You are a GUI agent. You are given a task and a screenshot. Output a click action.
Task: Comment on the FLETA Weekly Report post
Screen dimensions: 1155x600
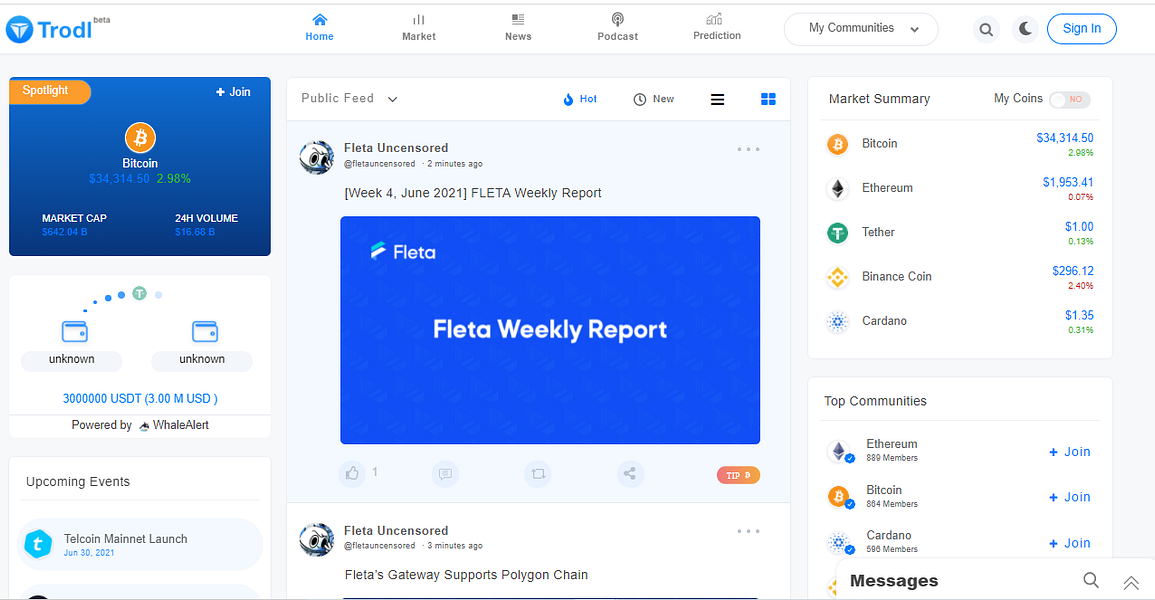point(445,473)
